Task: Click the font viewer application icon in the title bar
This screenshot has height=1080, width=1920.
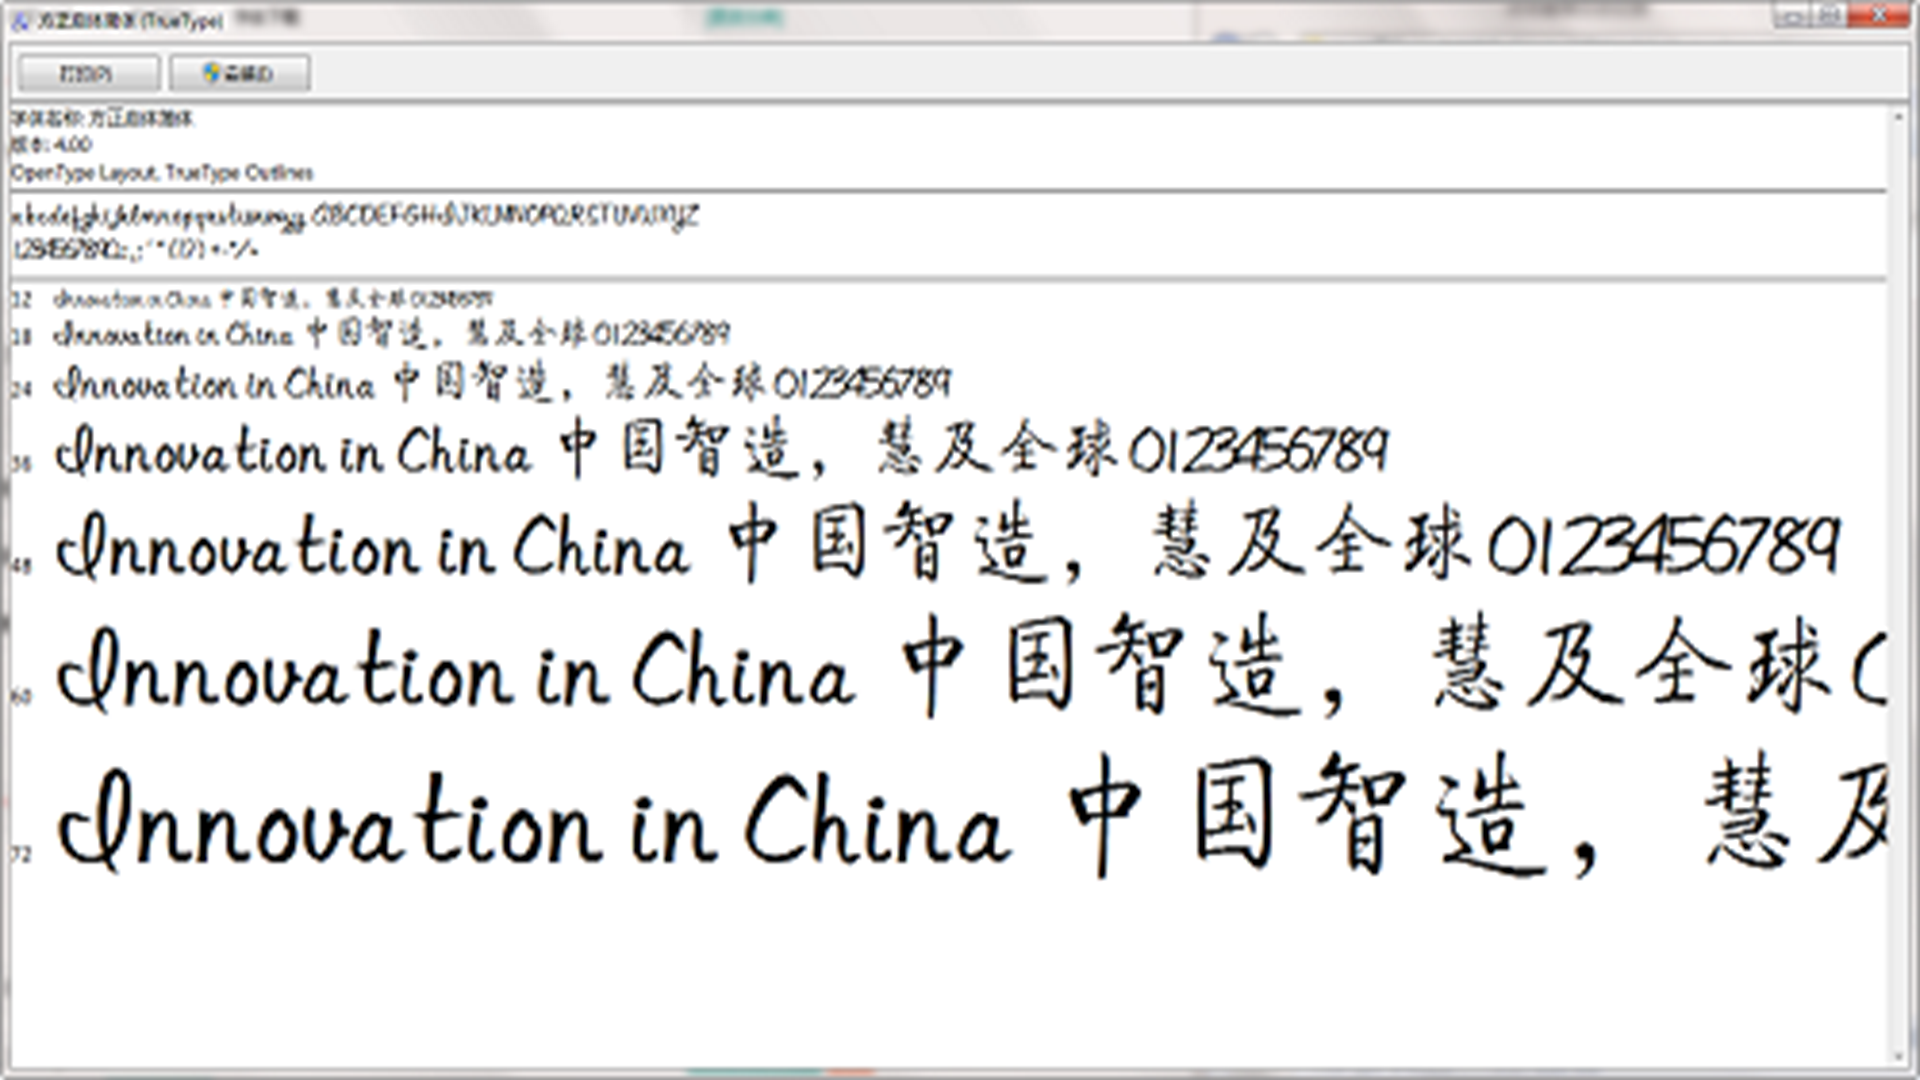Action: point(20,18)
